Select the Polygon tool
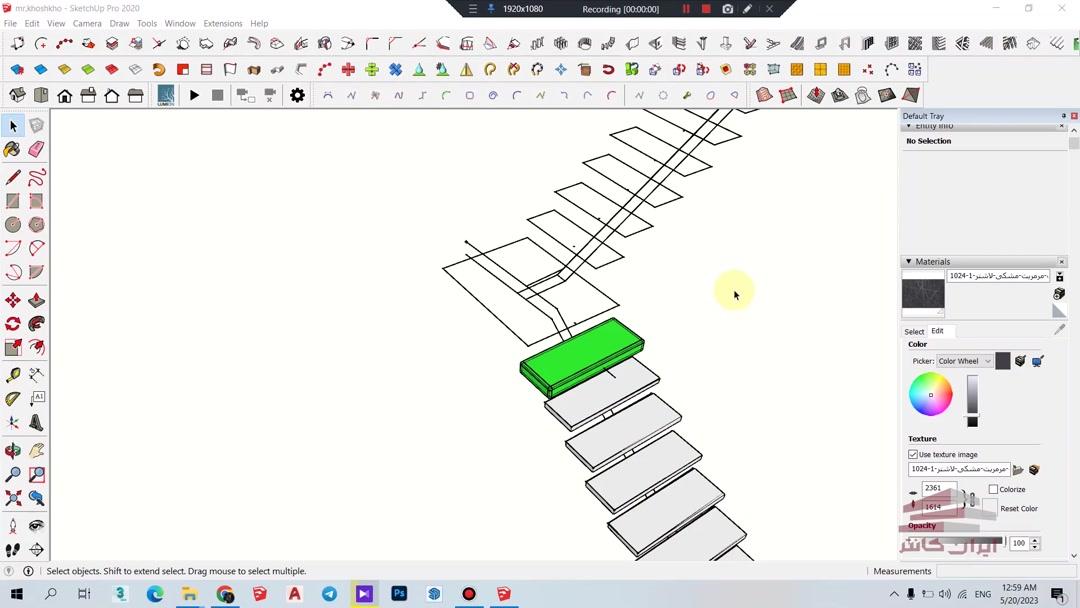Viewport: 1080px width, 608px height. (37, 224)
